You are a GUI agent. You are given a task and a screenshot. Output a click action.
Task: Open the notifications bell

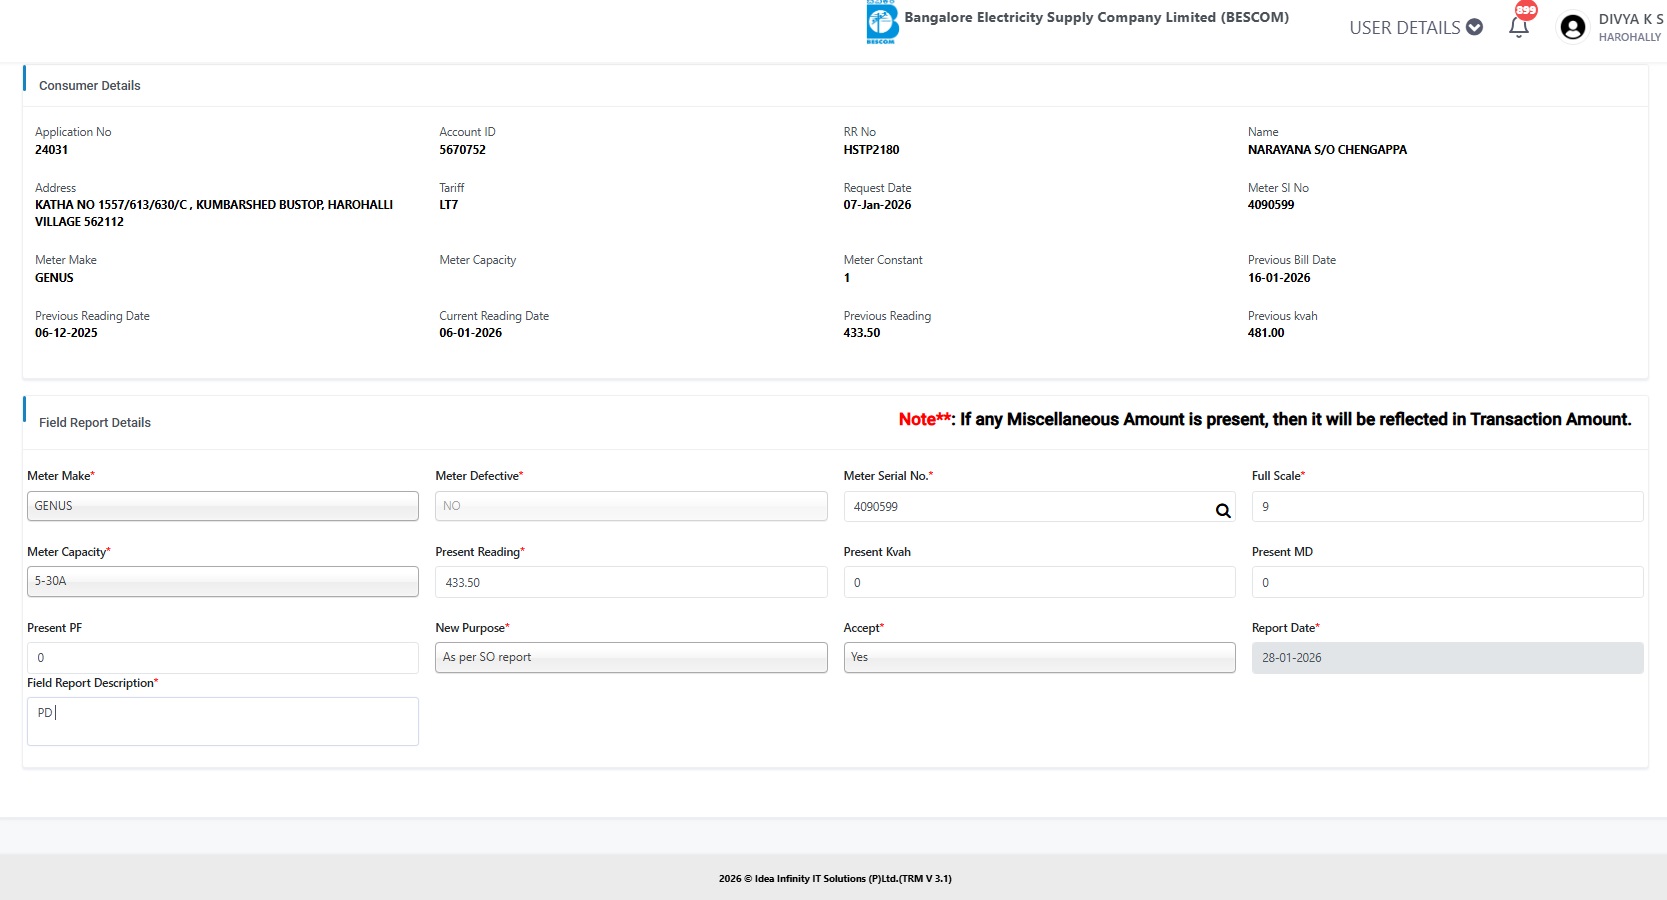pyautogui.click(x=1518, y=27)
